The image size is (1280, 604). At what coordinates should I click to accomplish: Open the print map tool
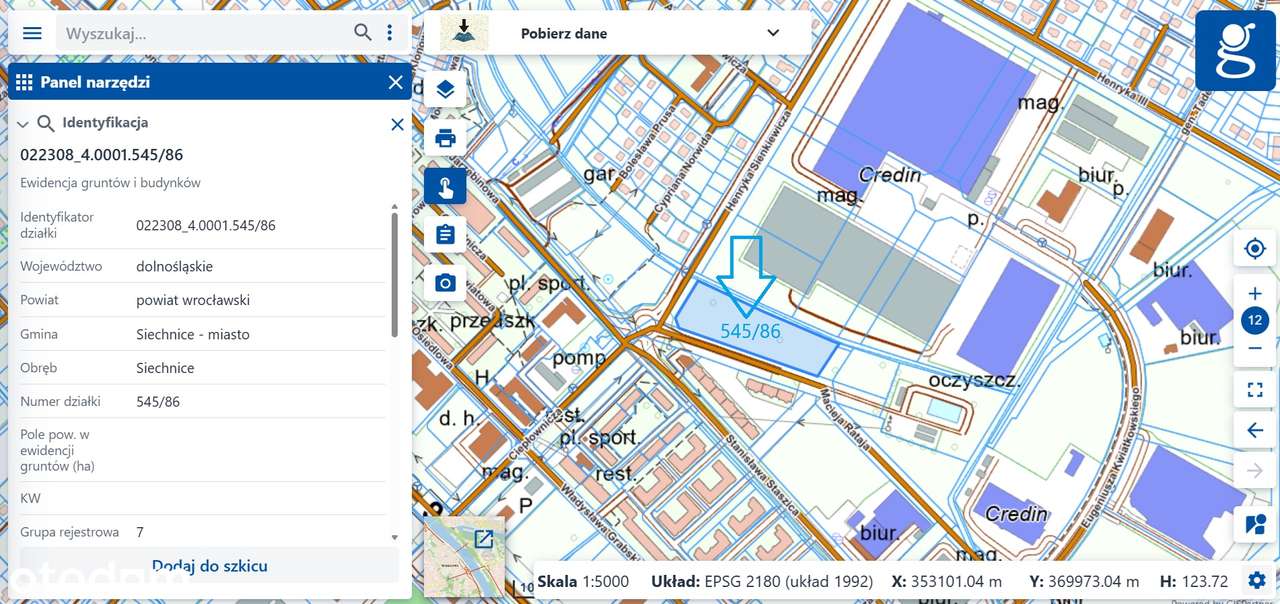click(445, 137)
